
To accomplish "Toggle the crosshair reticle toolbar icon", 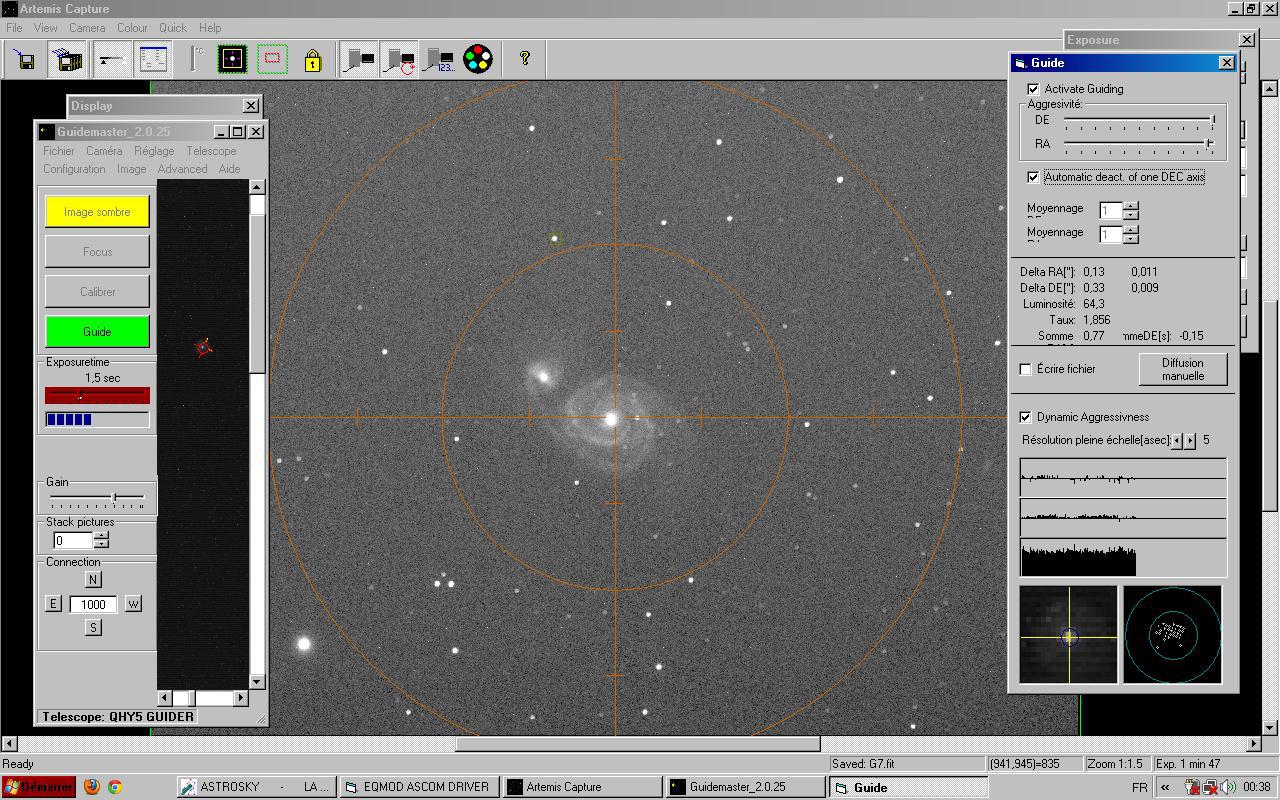I will 232,60.
